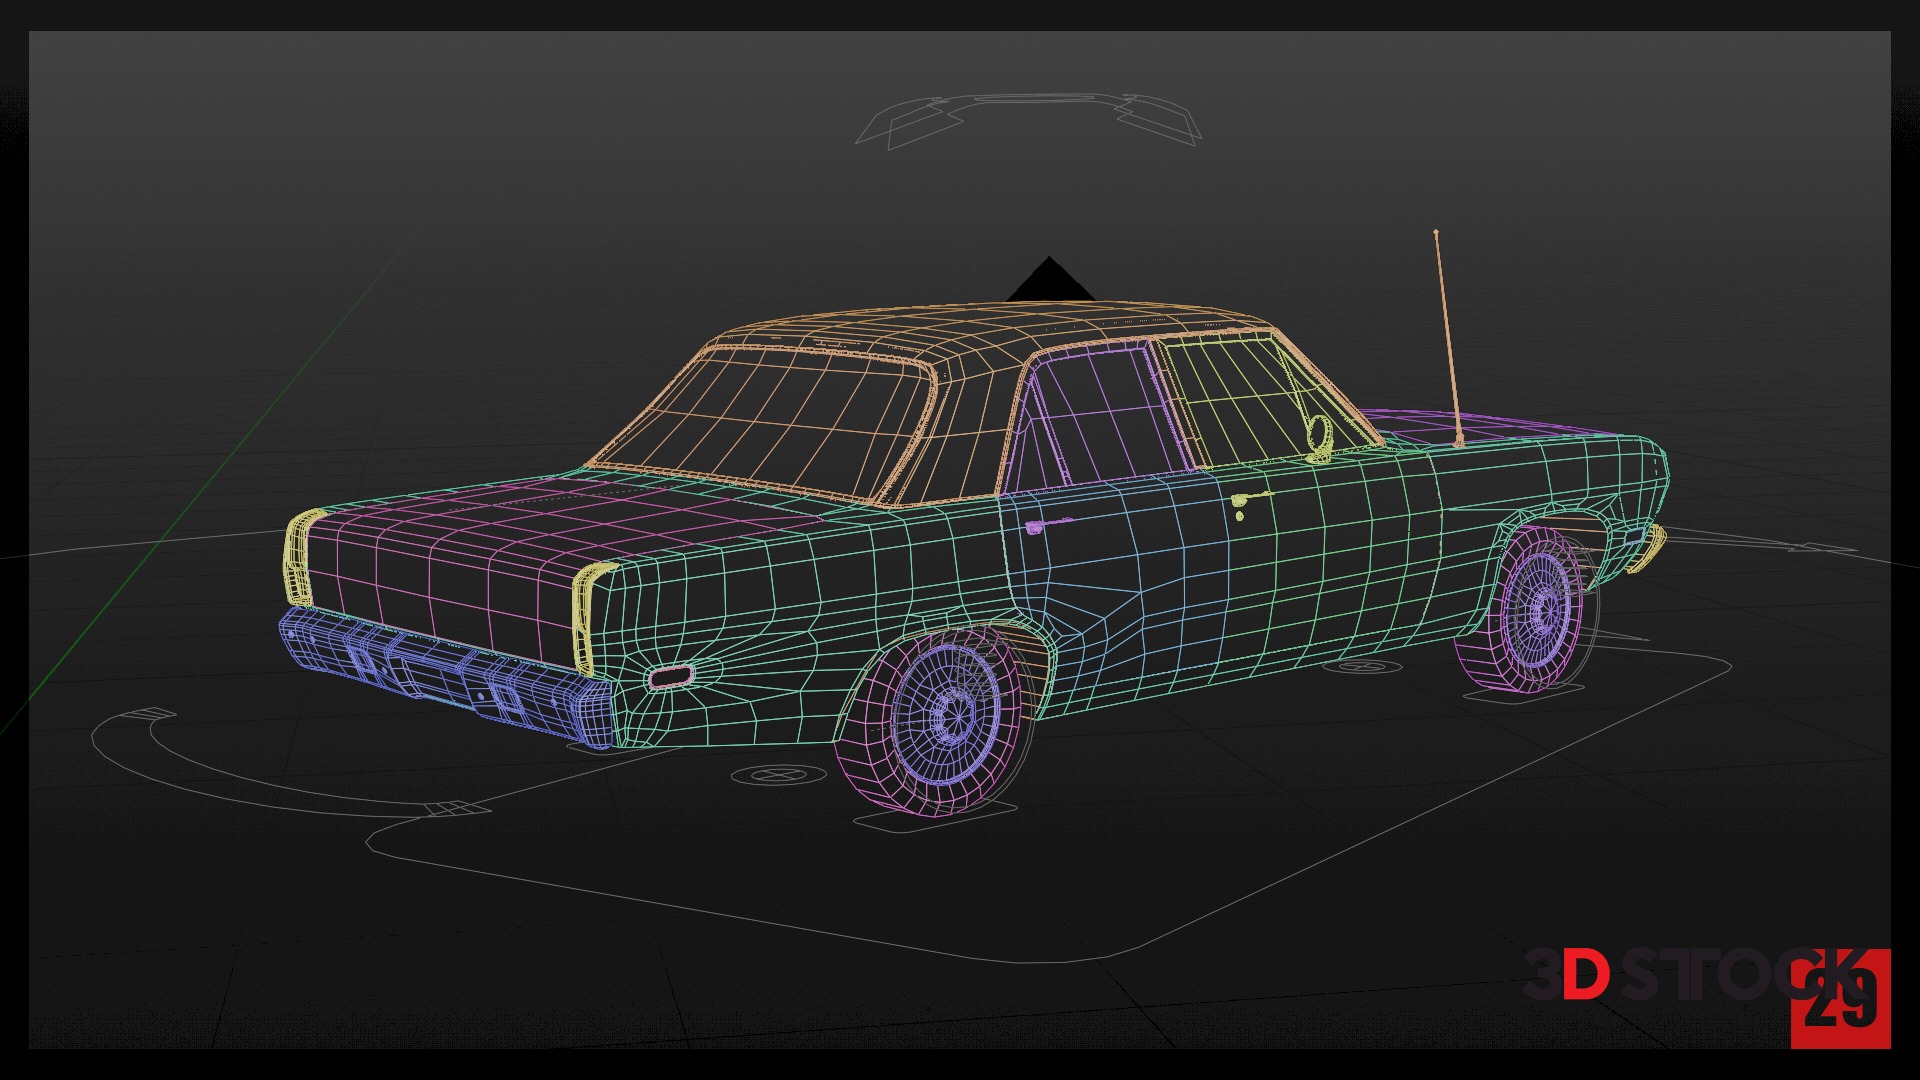Click the red side marker light

(670, 677)
